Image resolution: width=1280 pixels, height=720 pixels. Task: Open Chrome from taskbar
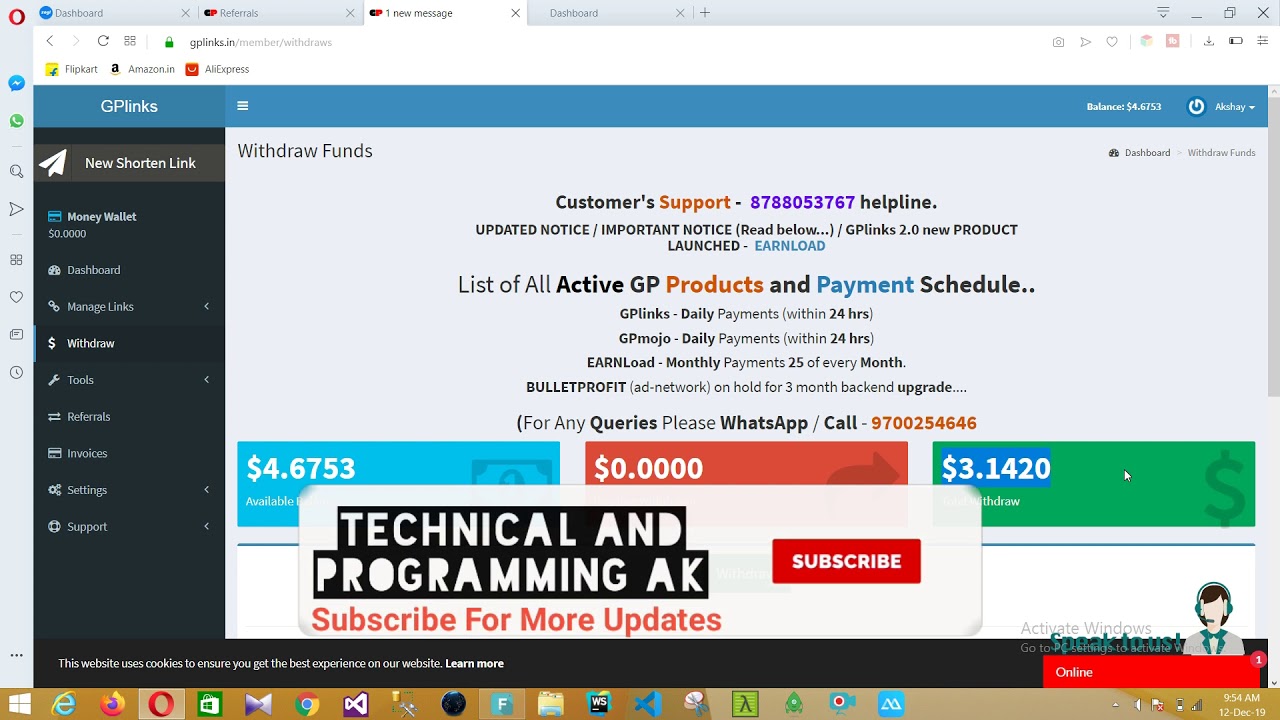coord(307,704)
